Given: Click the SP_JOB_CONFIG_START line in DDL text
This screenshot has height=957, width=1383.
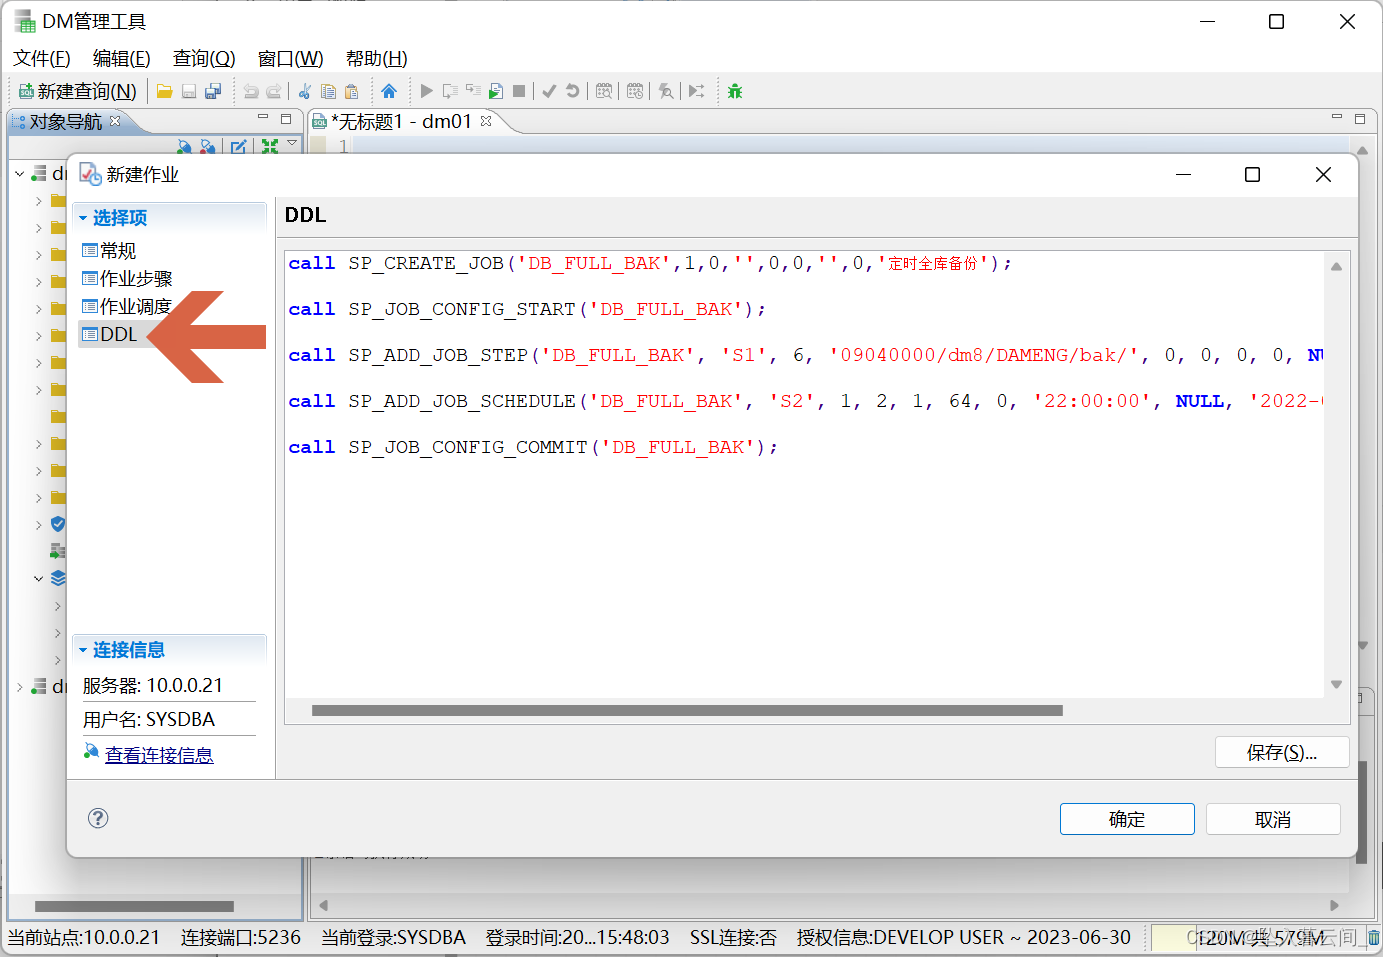Looking at the screenshot, I should point(527,309).
